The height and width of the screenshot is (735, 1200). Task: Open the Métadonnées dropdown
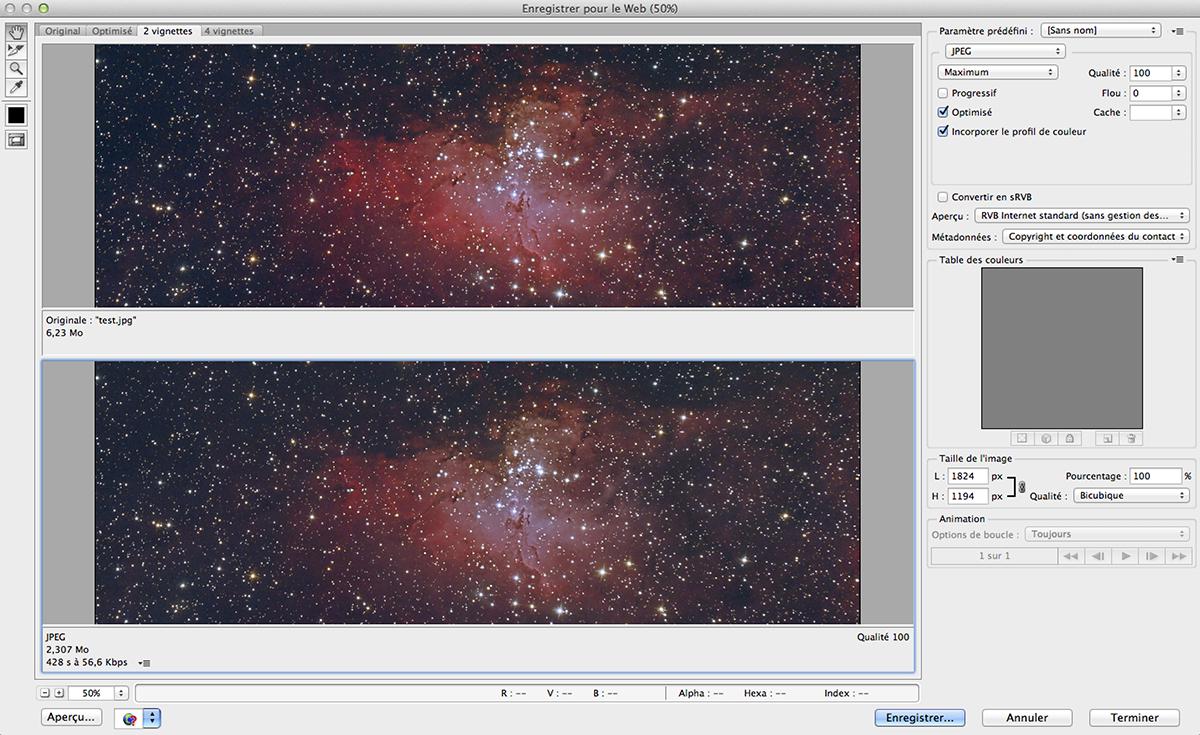pos(1095,237)
